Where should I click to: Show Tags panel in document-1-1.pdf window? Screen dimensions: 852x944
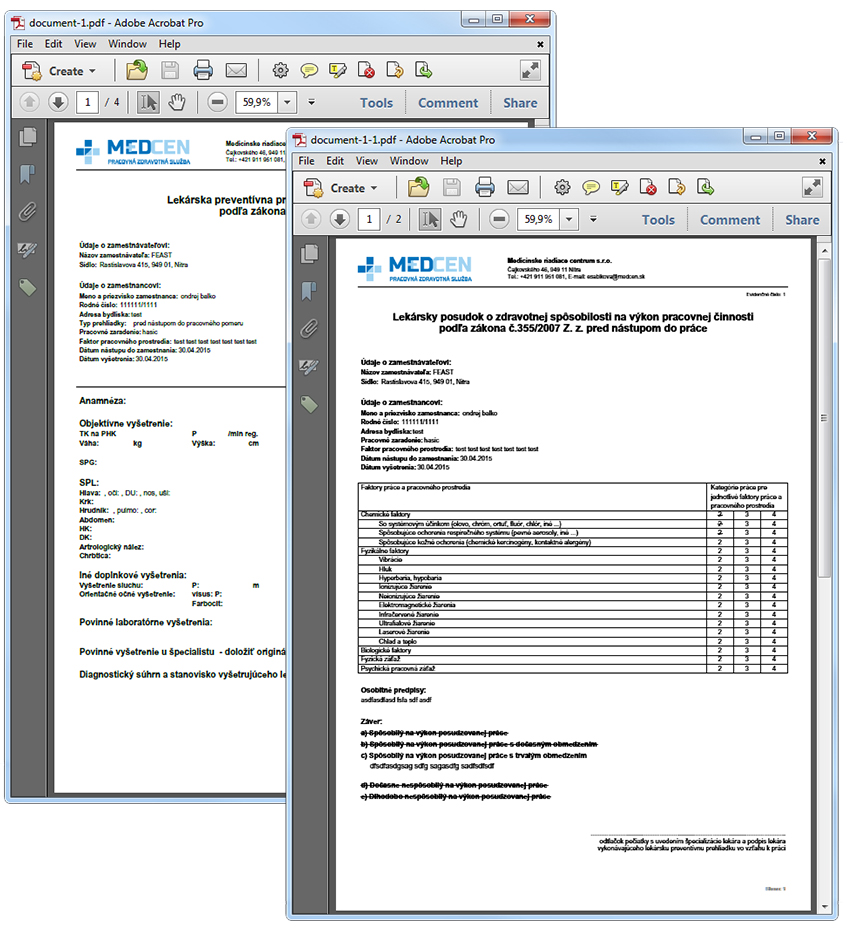click(x=309, y=404)
